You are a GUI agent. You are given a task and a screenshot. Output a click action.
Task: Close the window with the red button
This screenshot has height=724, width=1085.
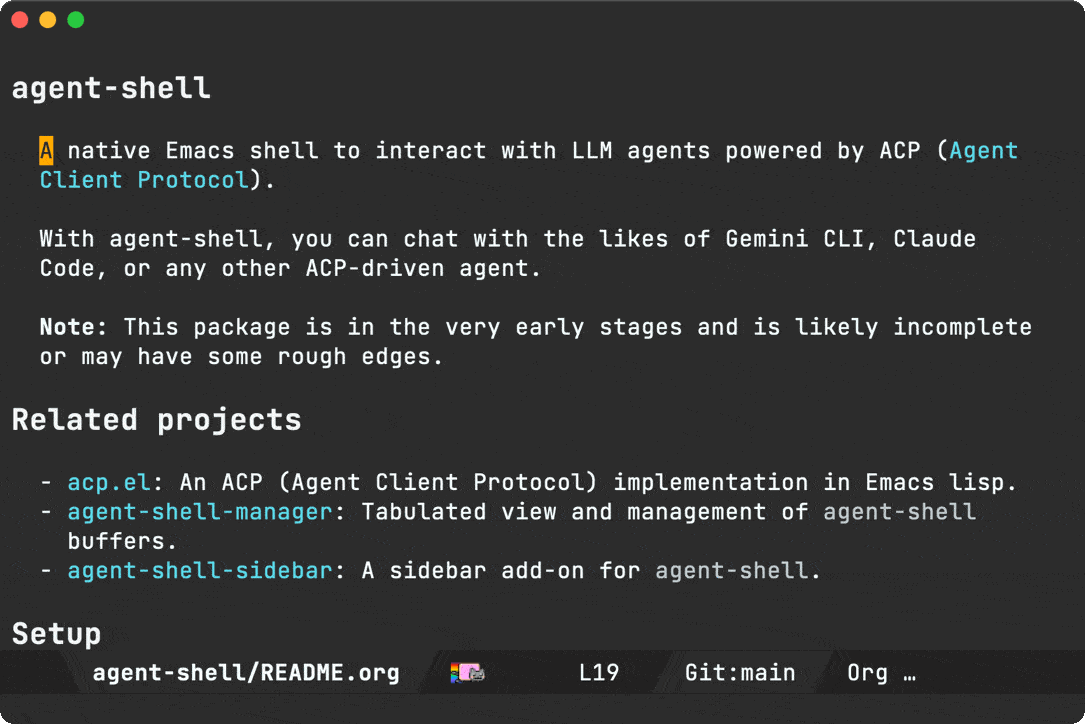(19, 20)
